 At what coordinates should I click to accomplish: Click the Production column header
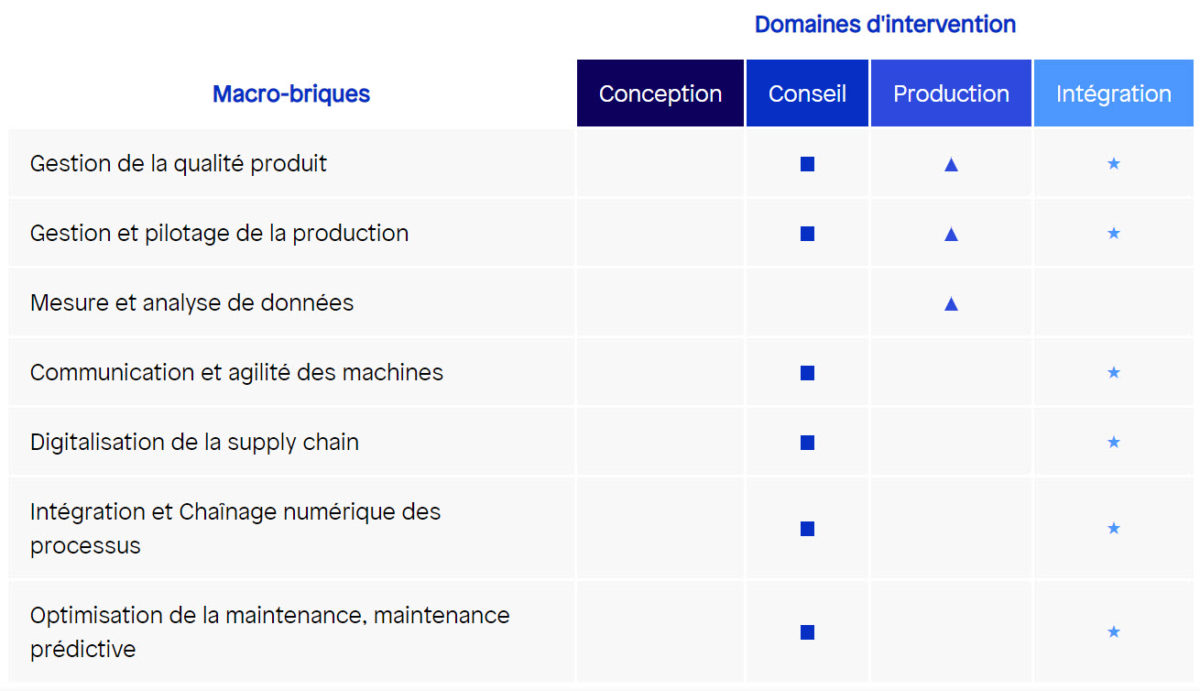tap(951, 94)
